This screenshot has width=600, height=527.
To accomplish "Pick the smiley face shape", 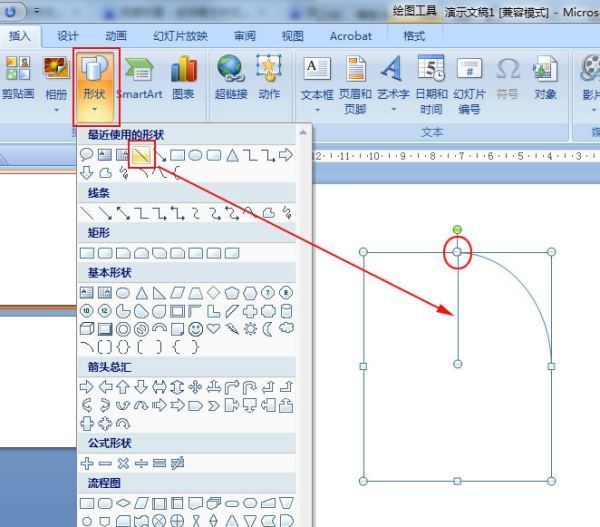I will pos(195,328).
